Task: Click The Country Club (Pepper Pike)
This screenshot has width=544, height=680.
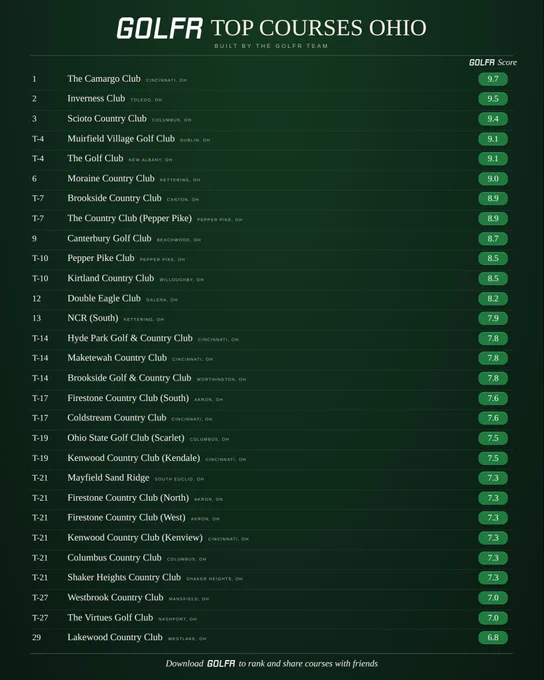Action: pyautogui.click(x=129, y=218)
